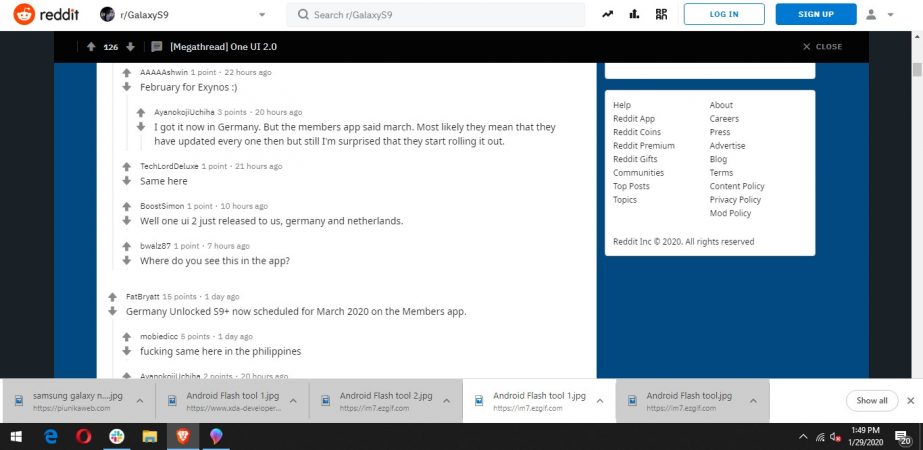
Task: Expand options for samsung galaxy n....jpg download
Action: (140, 401)
